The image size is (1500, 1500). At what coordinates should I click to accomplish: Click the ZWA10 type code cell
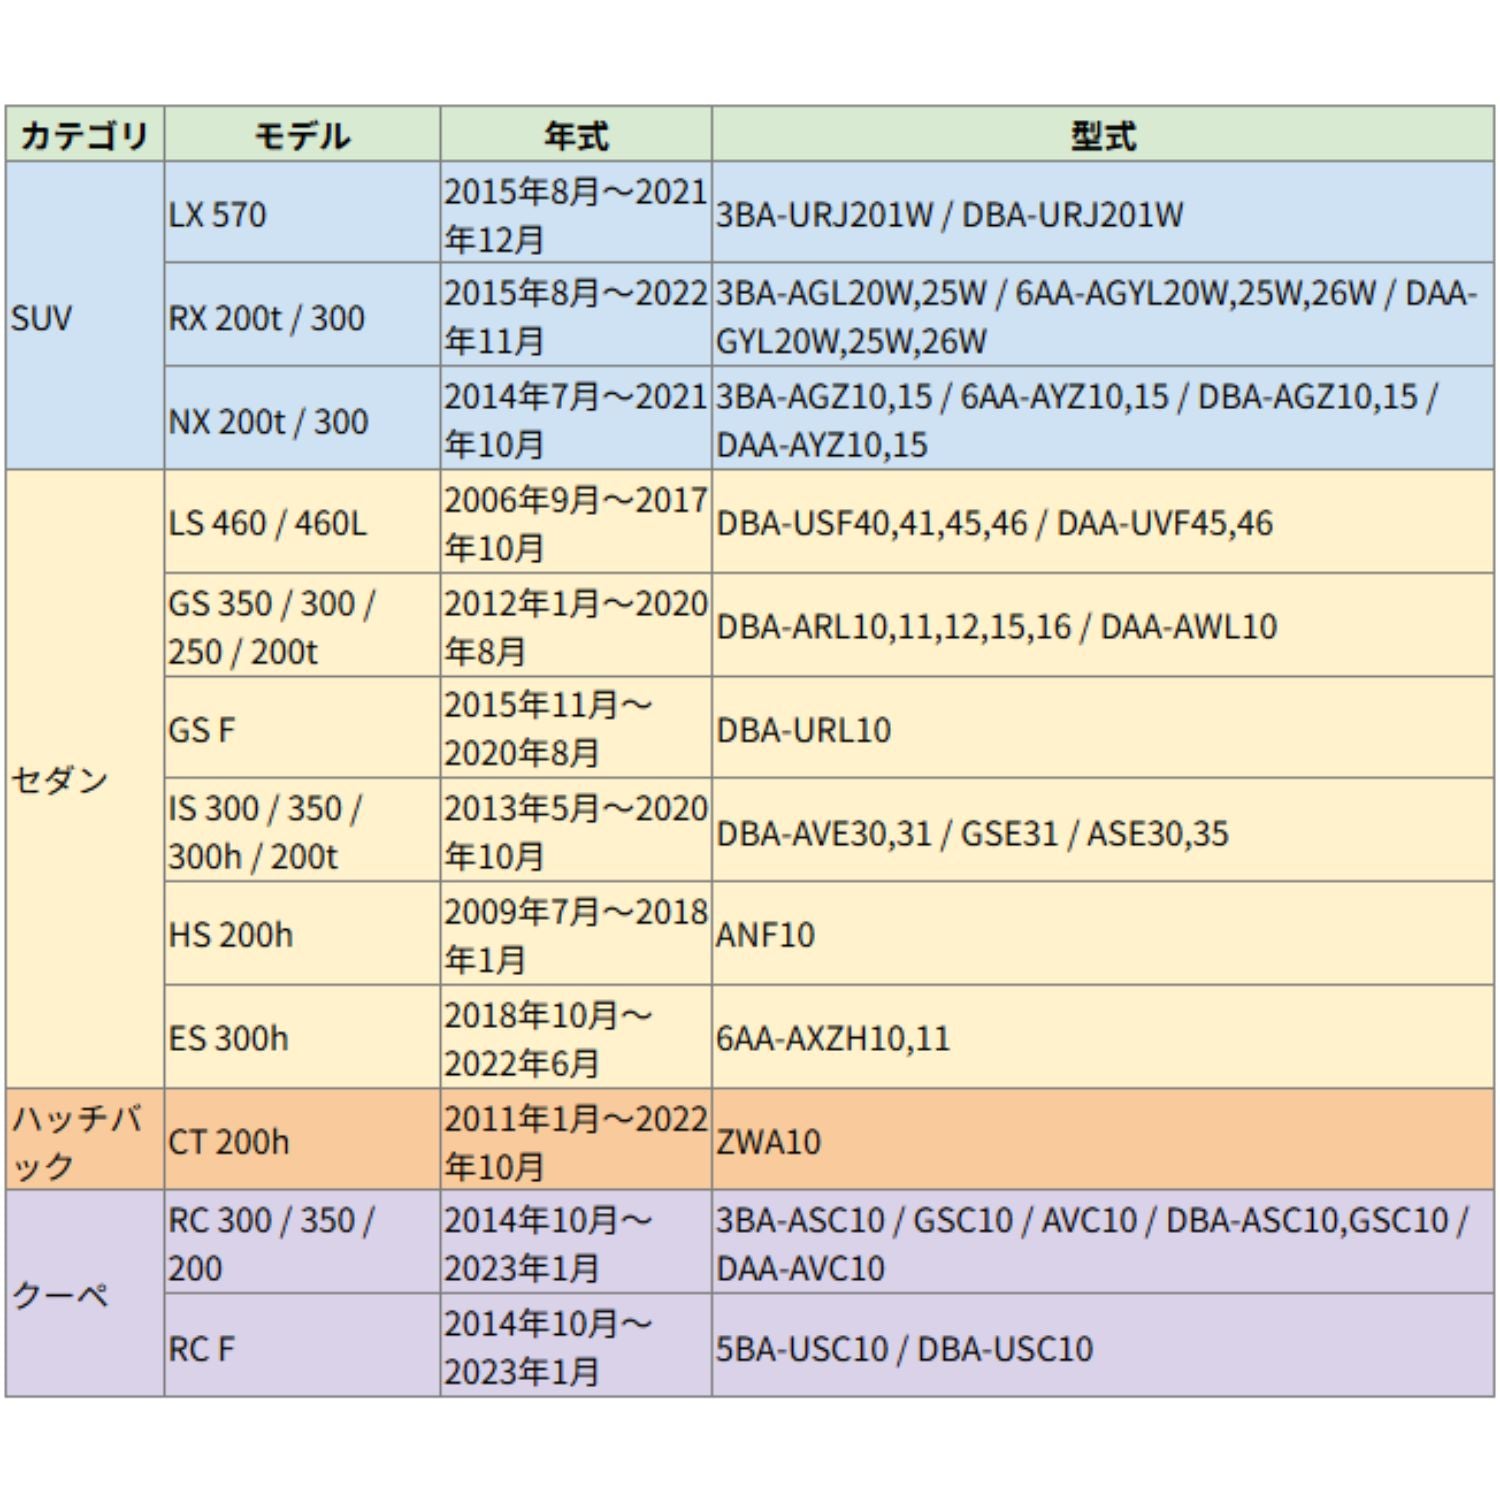1103,1140
